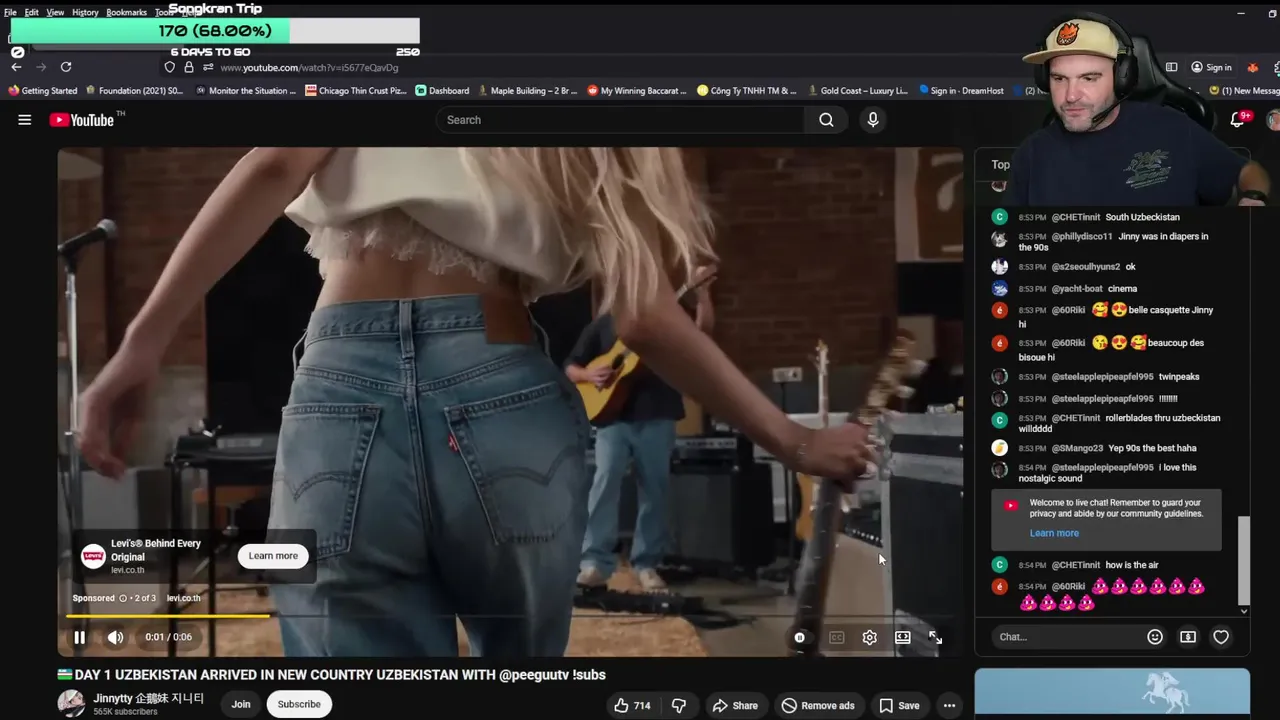1280x720 pixels.
Task: Open the Gold Coast Luxury bookmark
Action: [858, 90]
